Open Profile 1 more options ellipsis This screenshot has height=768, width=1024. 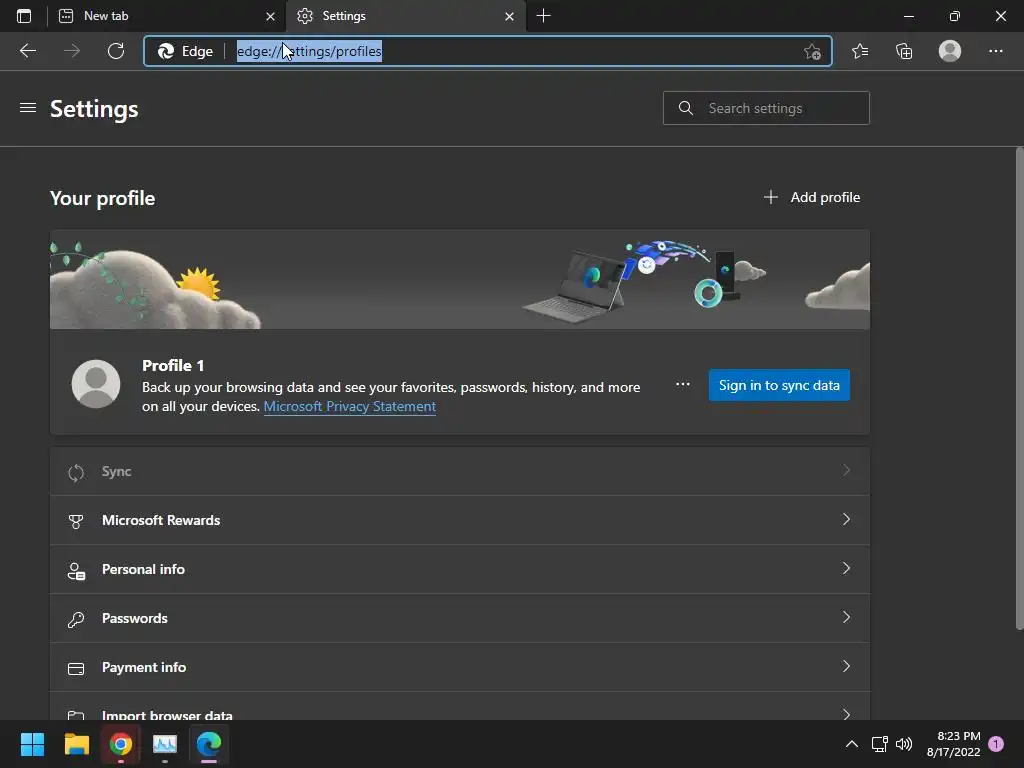coord(682,384)
